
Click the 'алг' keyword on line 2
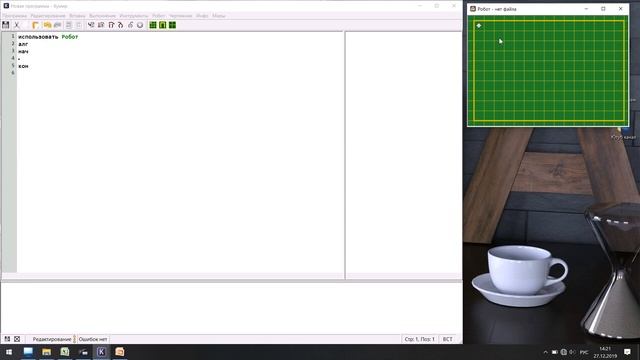tap(23, 44)
